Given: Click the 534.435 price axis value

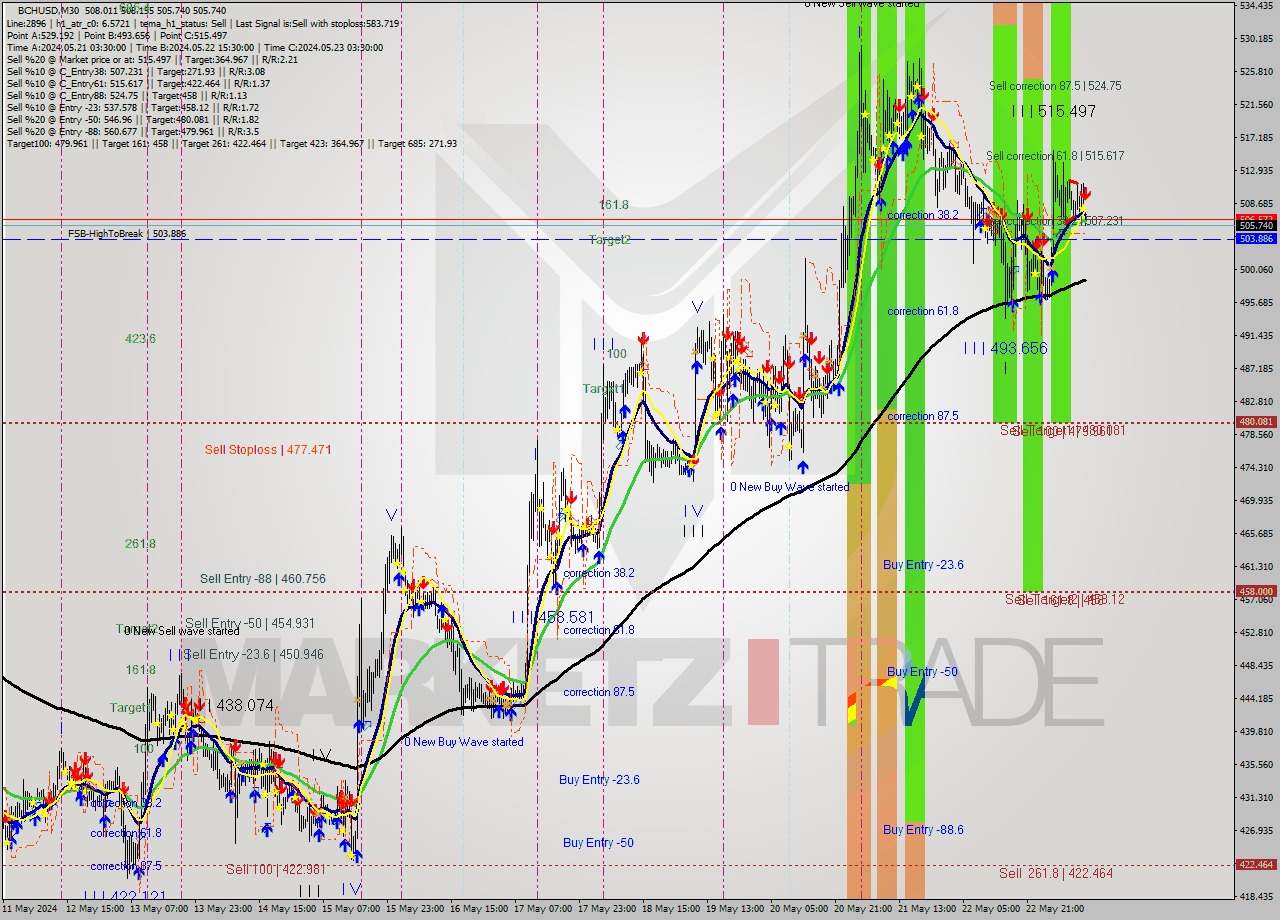Looking at the screenshot, I should pos(1257,5).
